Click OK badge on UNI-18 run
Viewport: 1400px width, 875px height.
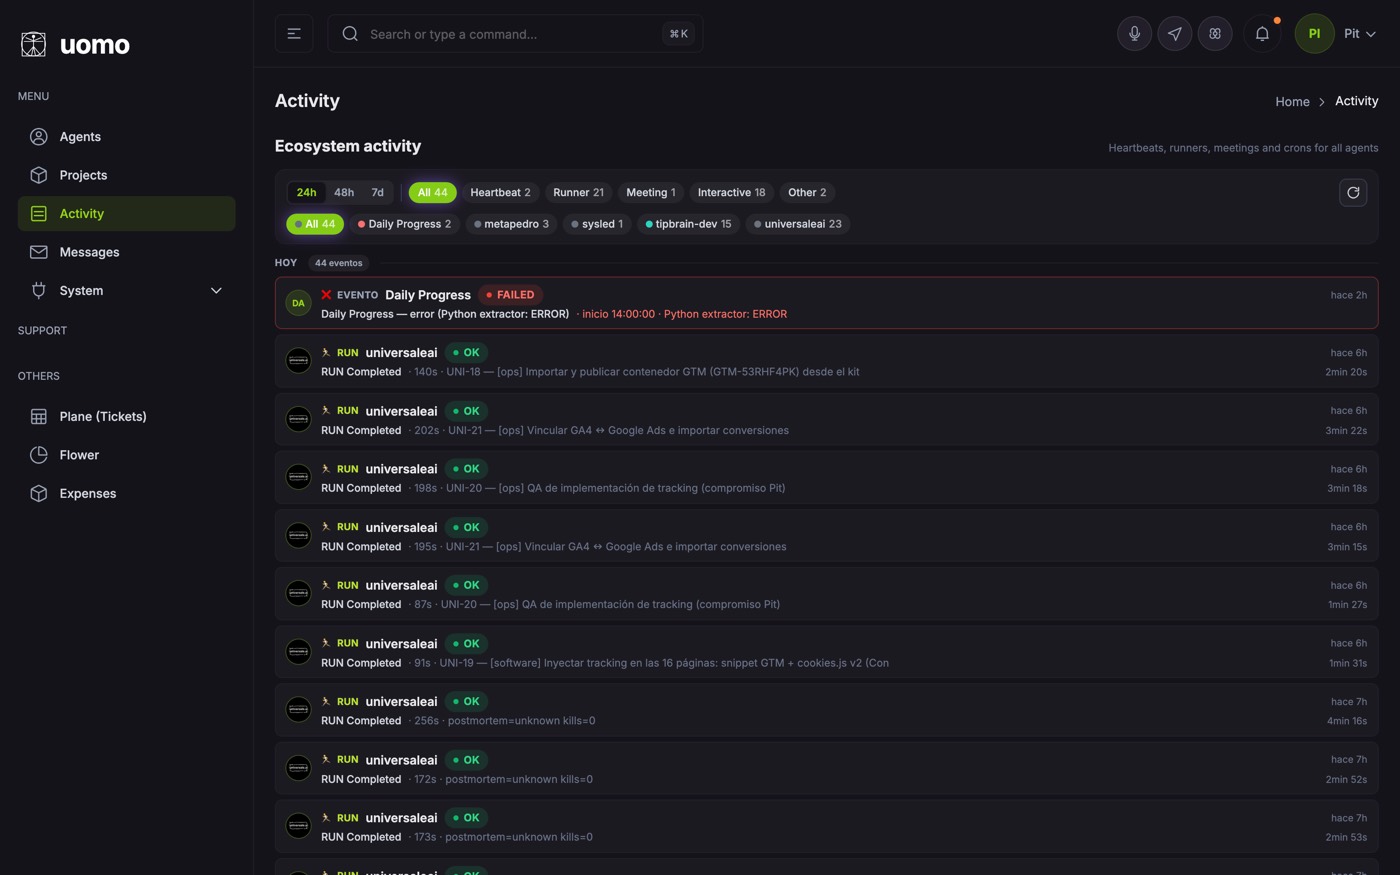point(466,353)
